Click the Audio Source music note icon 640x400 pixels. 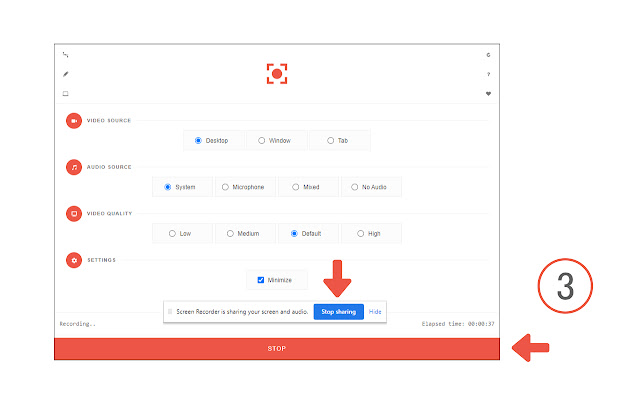coord(74,167)
